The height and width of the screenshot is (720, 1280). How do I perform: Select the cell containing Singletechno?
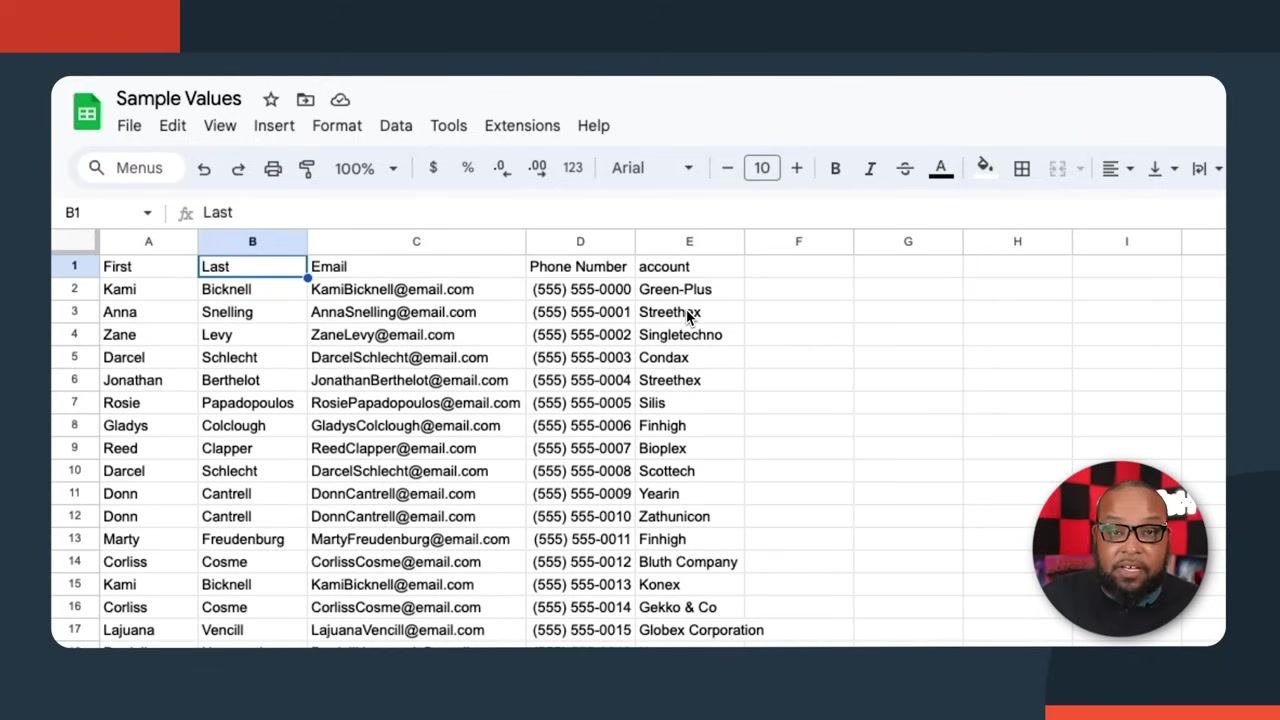tap(689, 335)
